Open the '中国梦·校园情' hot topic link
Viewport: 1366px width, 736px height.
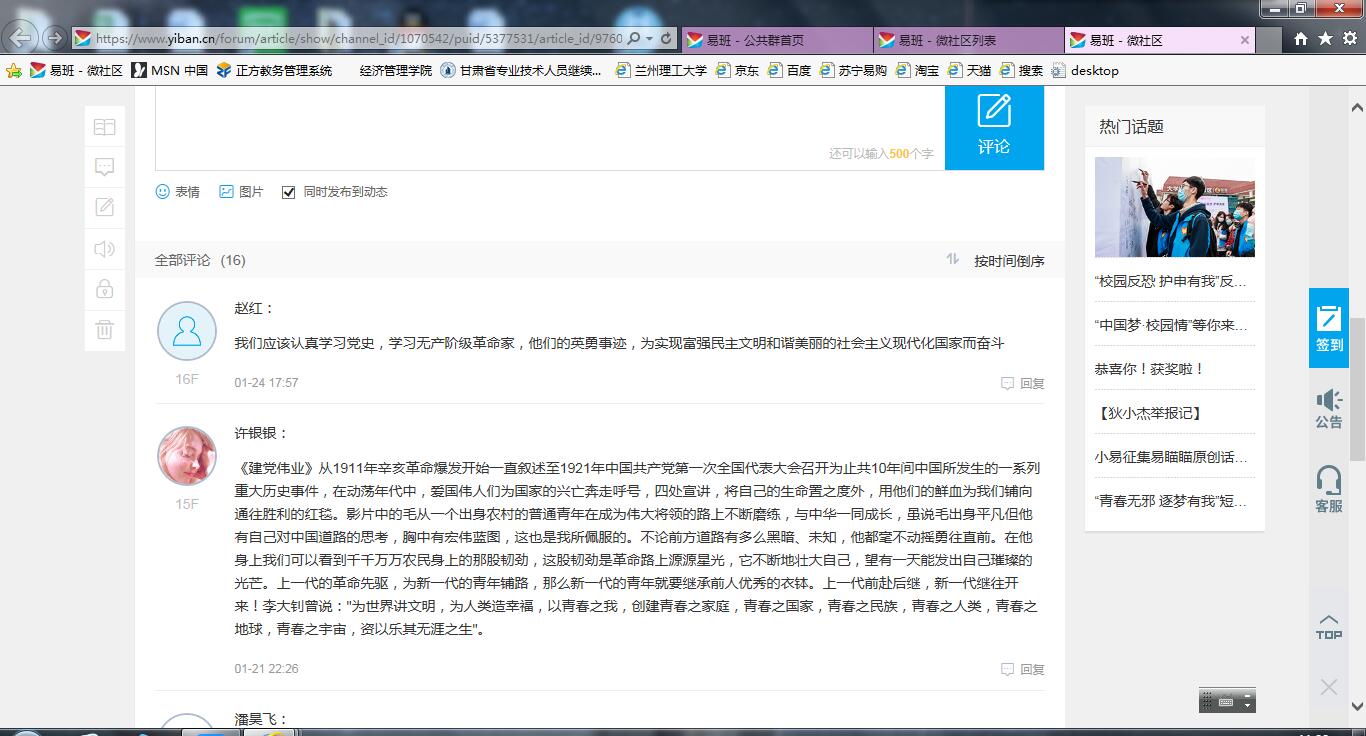(1168, 325)
